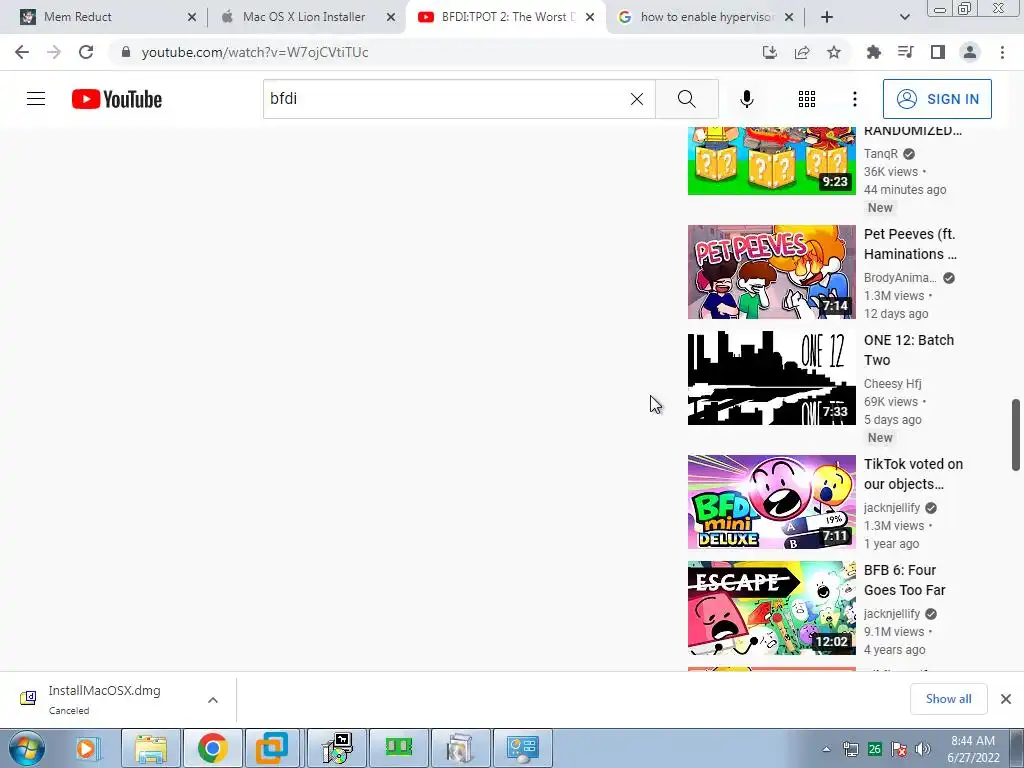Open the VMware taskbar icon
Viewport: 1024px width, 768px height.
point(272,748)
